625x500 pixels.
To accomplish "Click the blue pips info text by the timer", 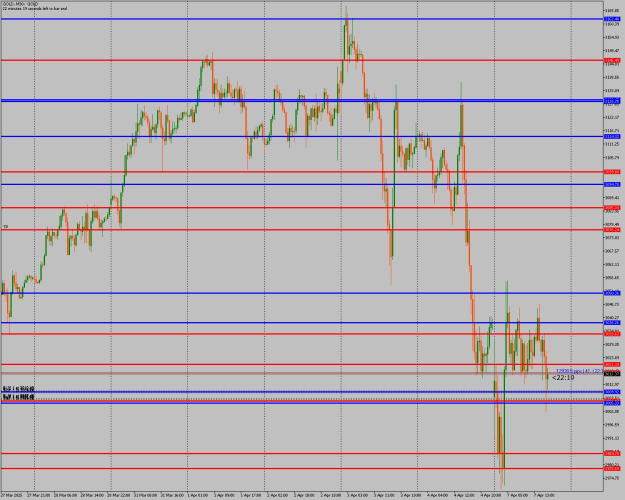I will tap(580, 371).
